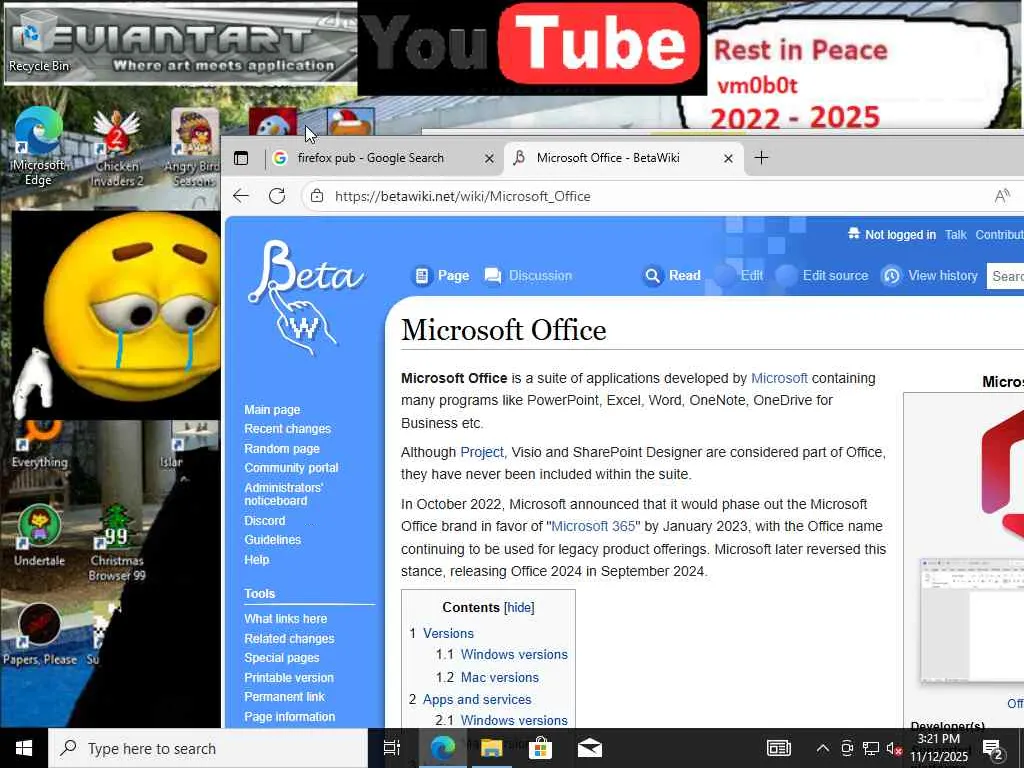The width and height of the screenshot is (1024, 768).
Task: Select the Read view tab
Action: [672, 276]
